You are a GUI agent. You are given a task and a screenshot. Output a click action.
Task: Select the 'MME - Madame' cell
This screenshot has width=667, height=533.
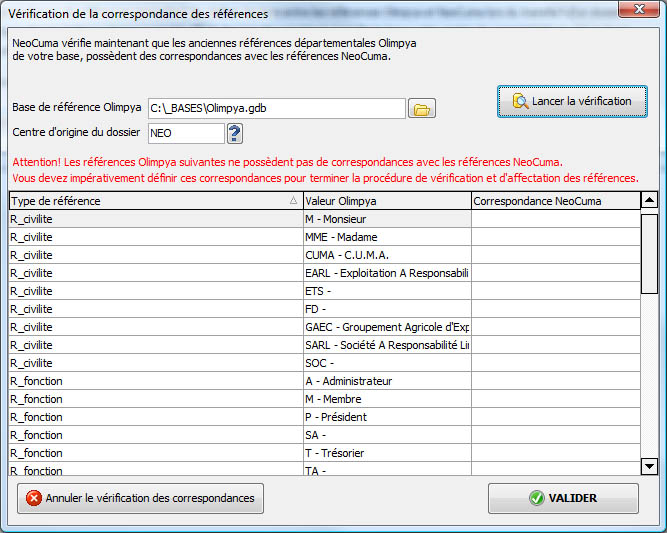[x=387, y=237]
